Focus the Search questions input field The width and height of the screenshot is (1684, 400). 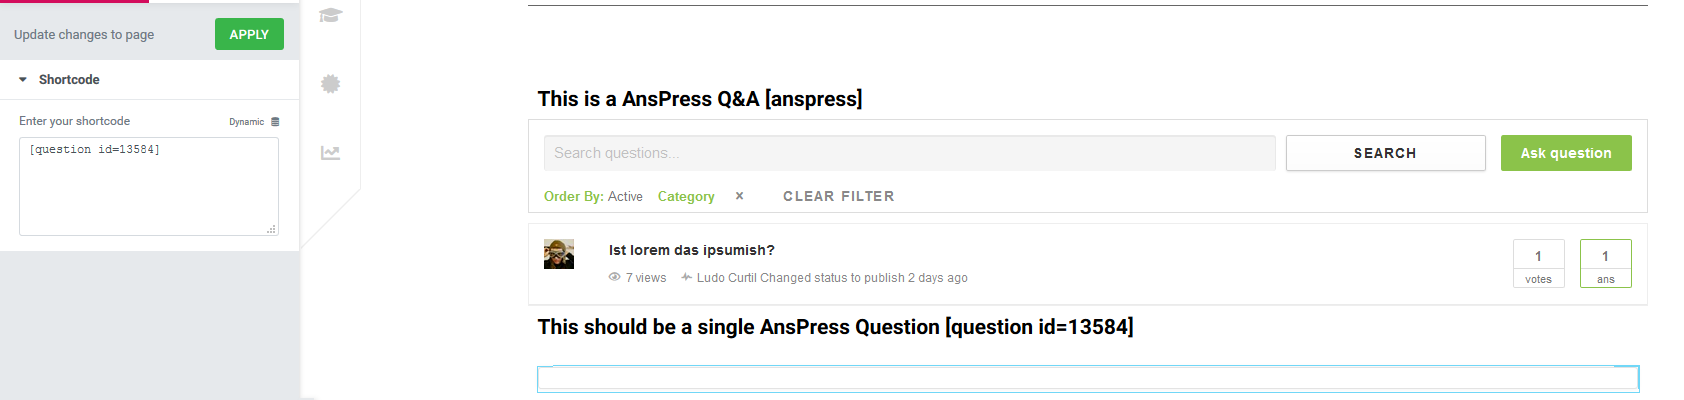[910, 153]
